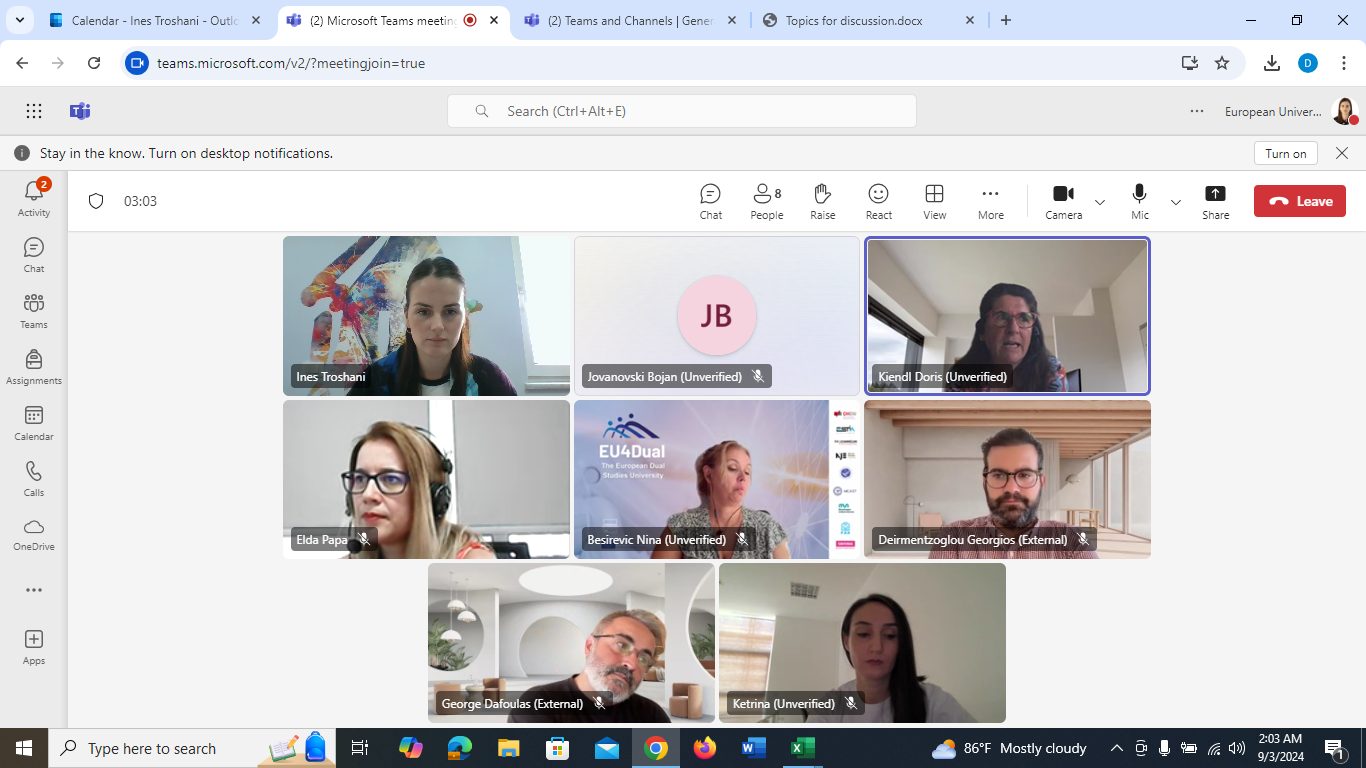Open Microsoft Word from the taskbar

tap(753, 748)
